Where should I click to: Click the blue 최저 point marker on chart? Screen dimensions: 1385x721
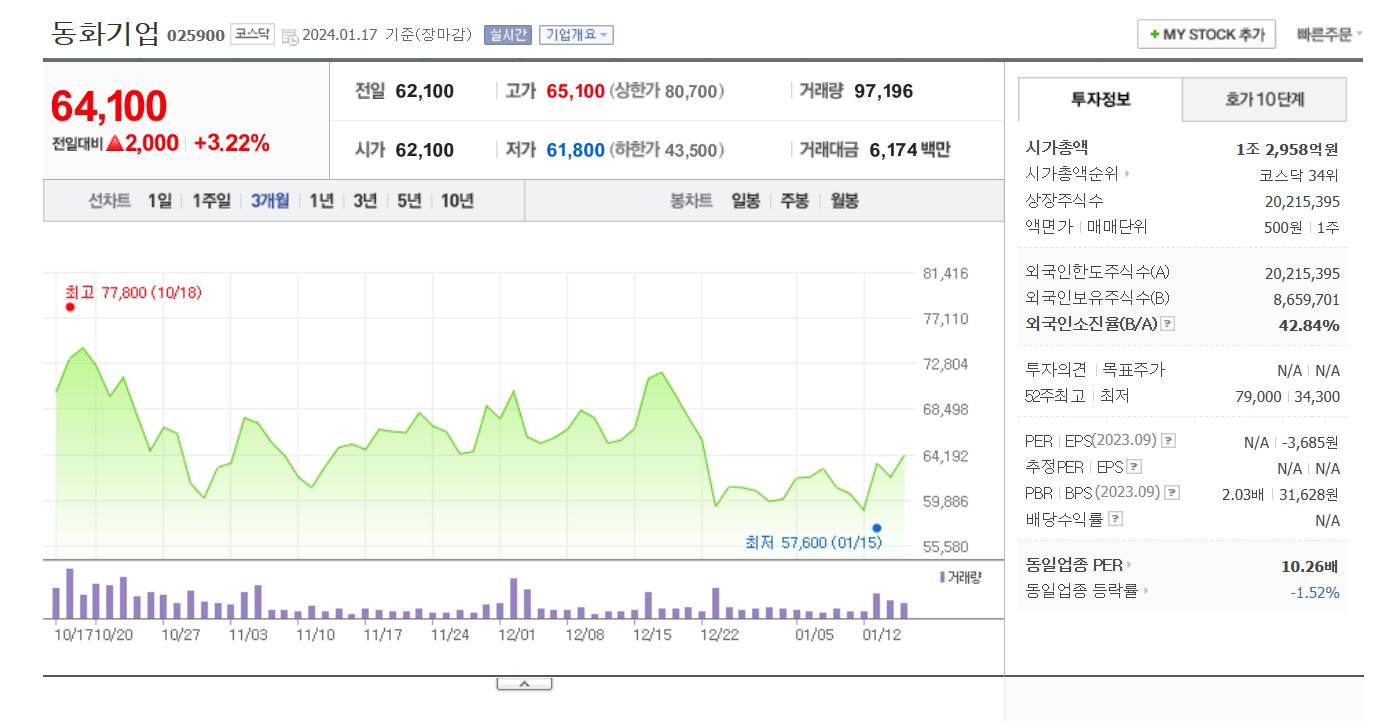click(x=876, y=528)
